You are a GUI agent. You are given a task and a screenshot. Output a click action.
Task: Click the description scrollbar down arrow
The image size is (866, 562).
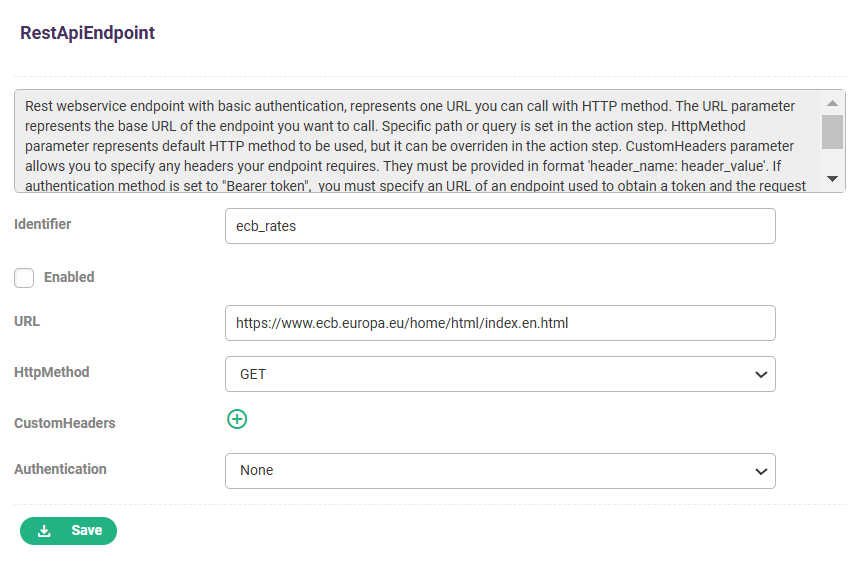(x=832, y=179)
